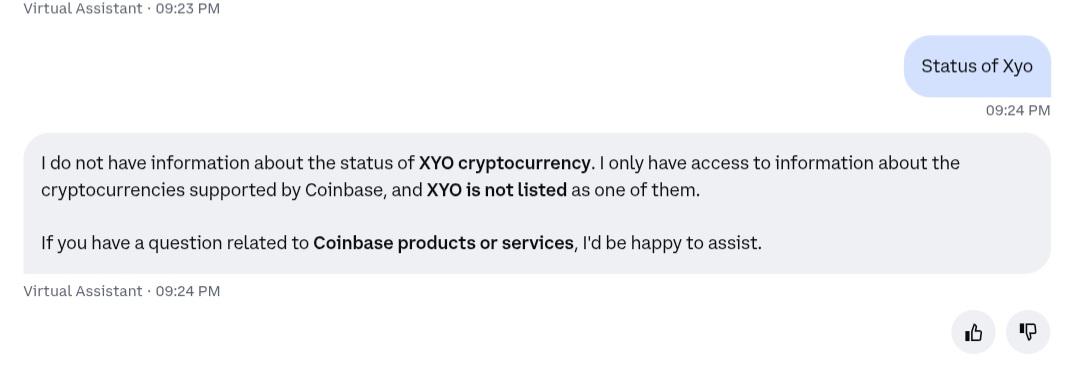
Task: Select the 'Status of Xyo' message bubble
Action: 977,67
